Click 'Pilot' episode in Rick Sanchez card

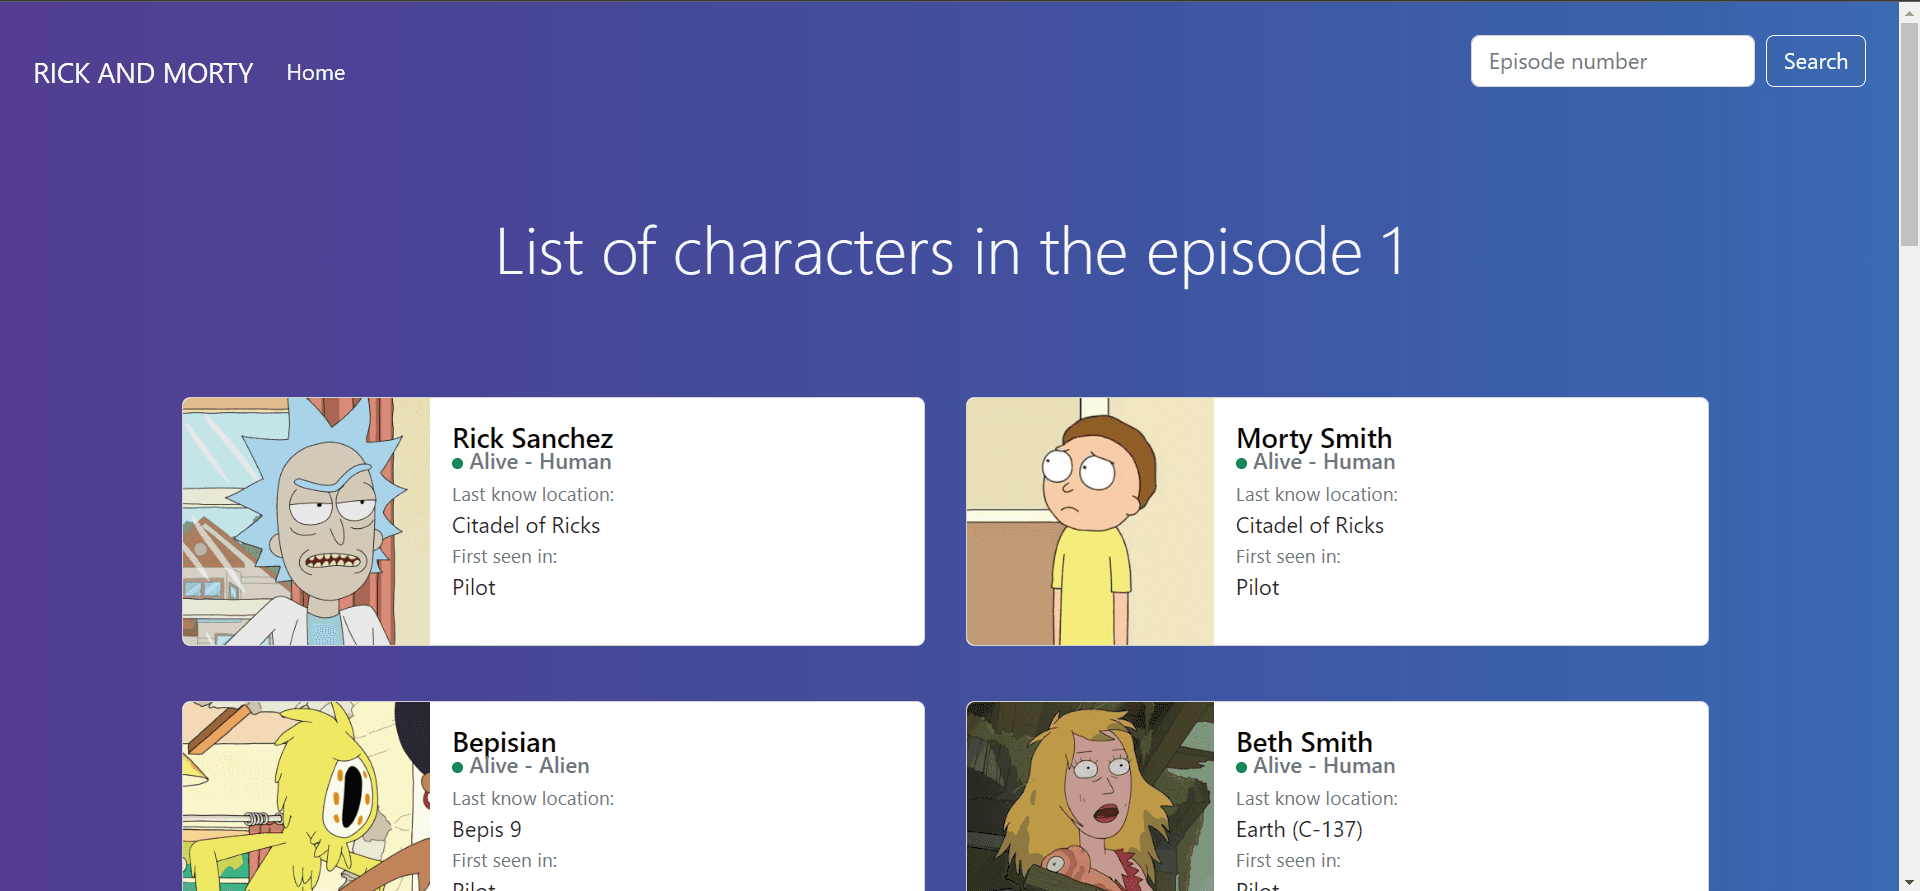coord(474,587)
